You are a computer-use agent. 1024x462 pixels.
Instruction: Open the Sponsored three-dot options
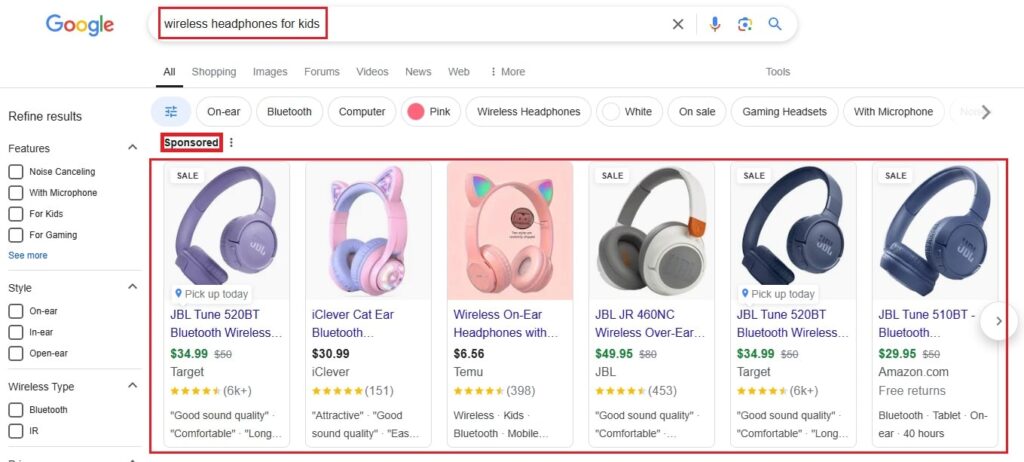point(231,143)
